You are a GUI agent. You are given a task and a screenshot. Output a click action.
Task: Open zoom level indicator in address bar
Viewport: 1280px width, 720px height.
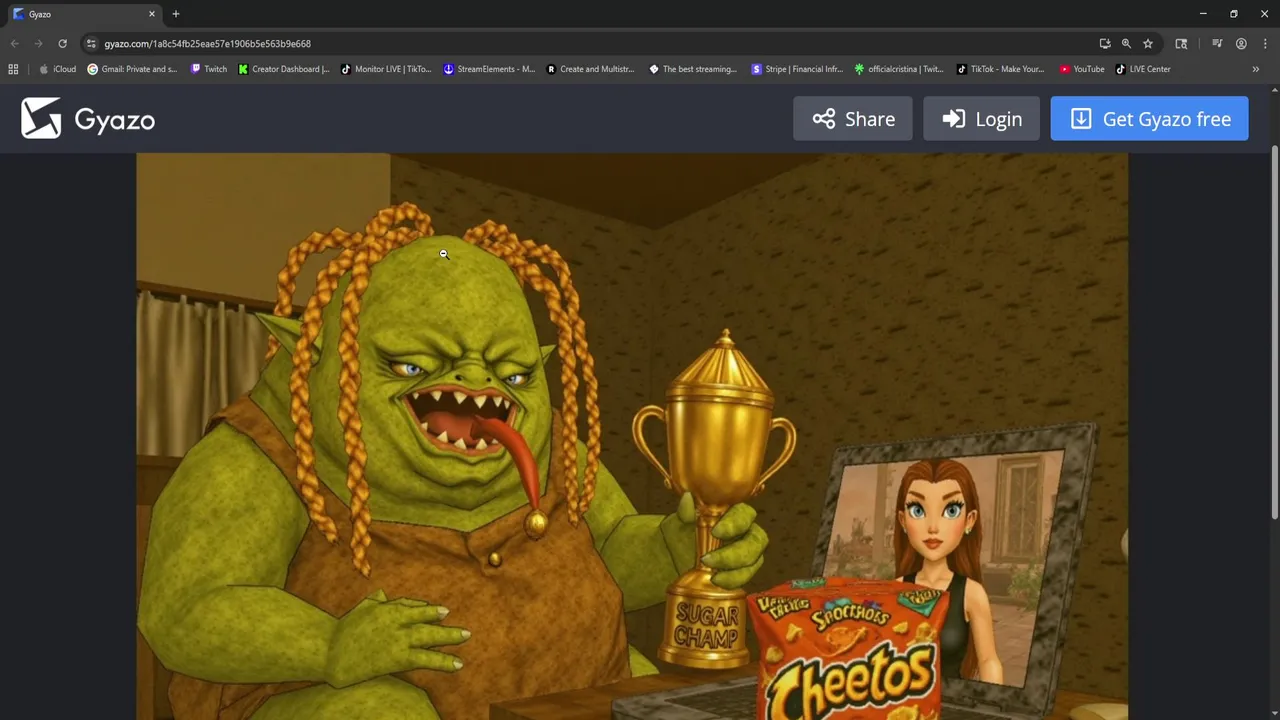click(1126, 44)
